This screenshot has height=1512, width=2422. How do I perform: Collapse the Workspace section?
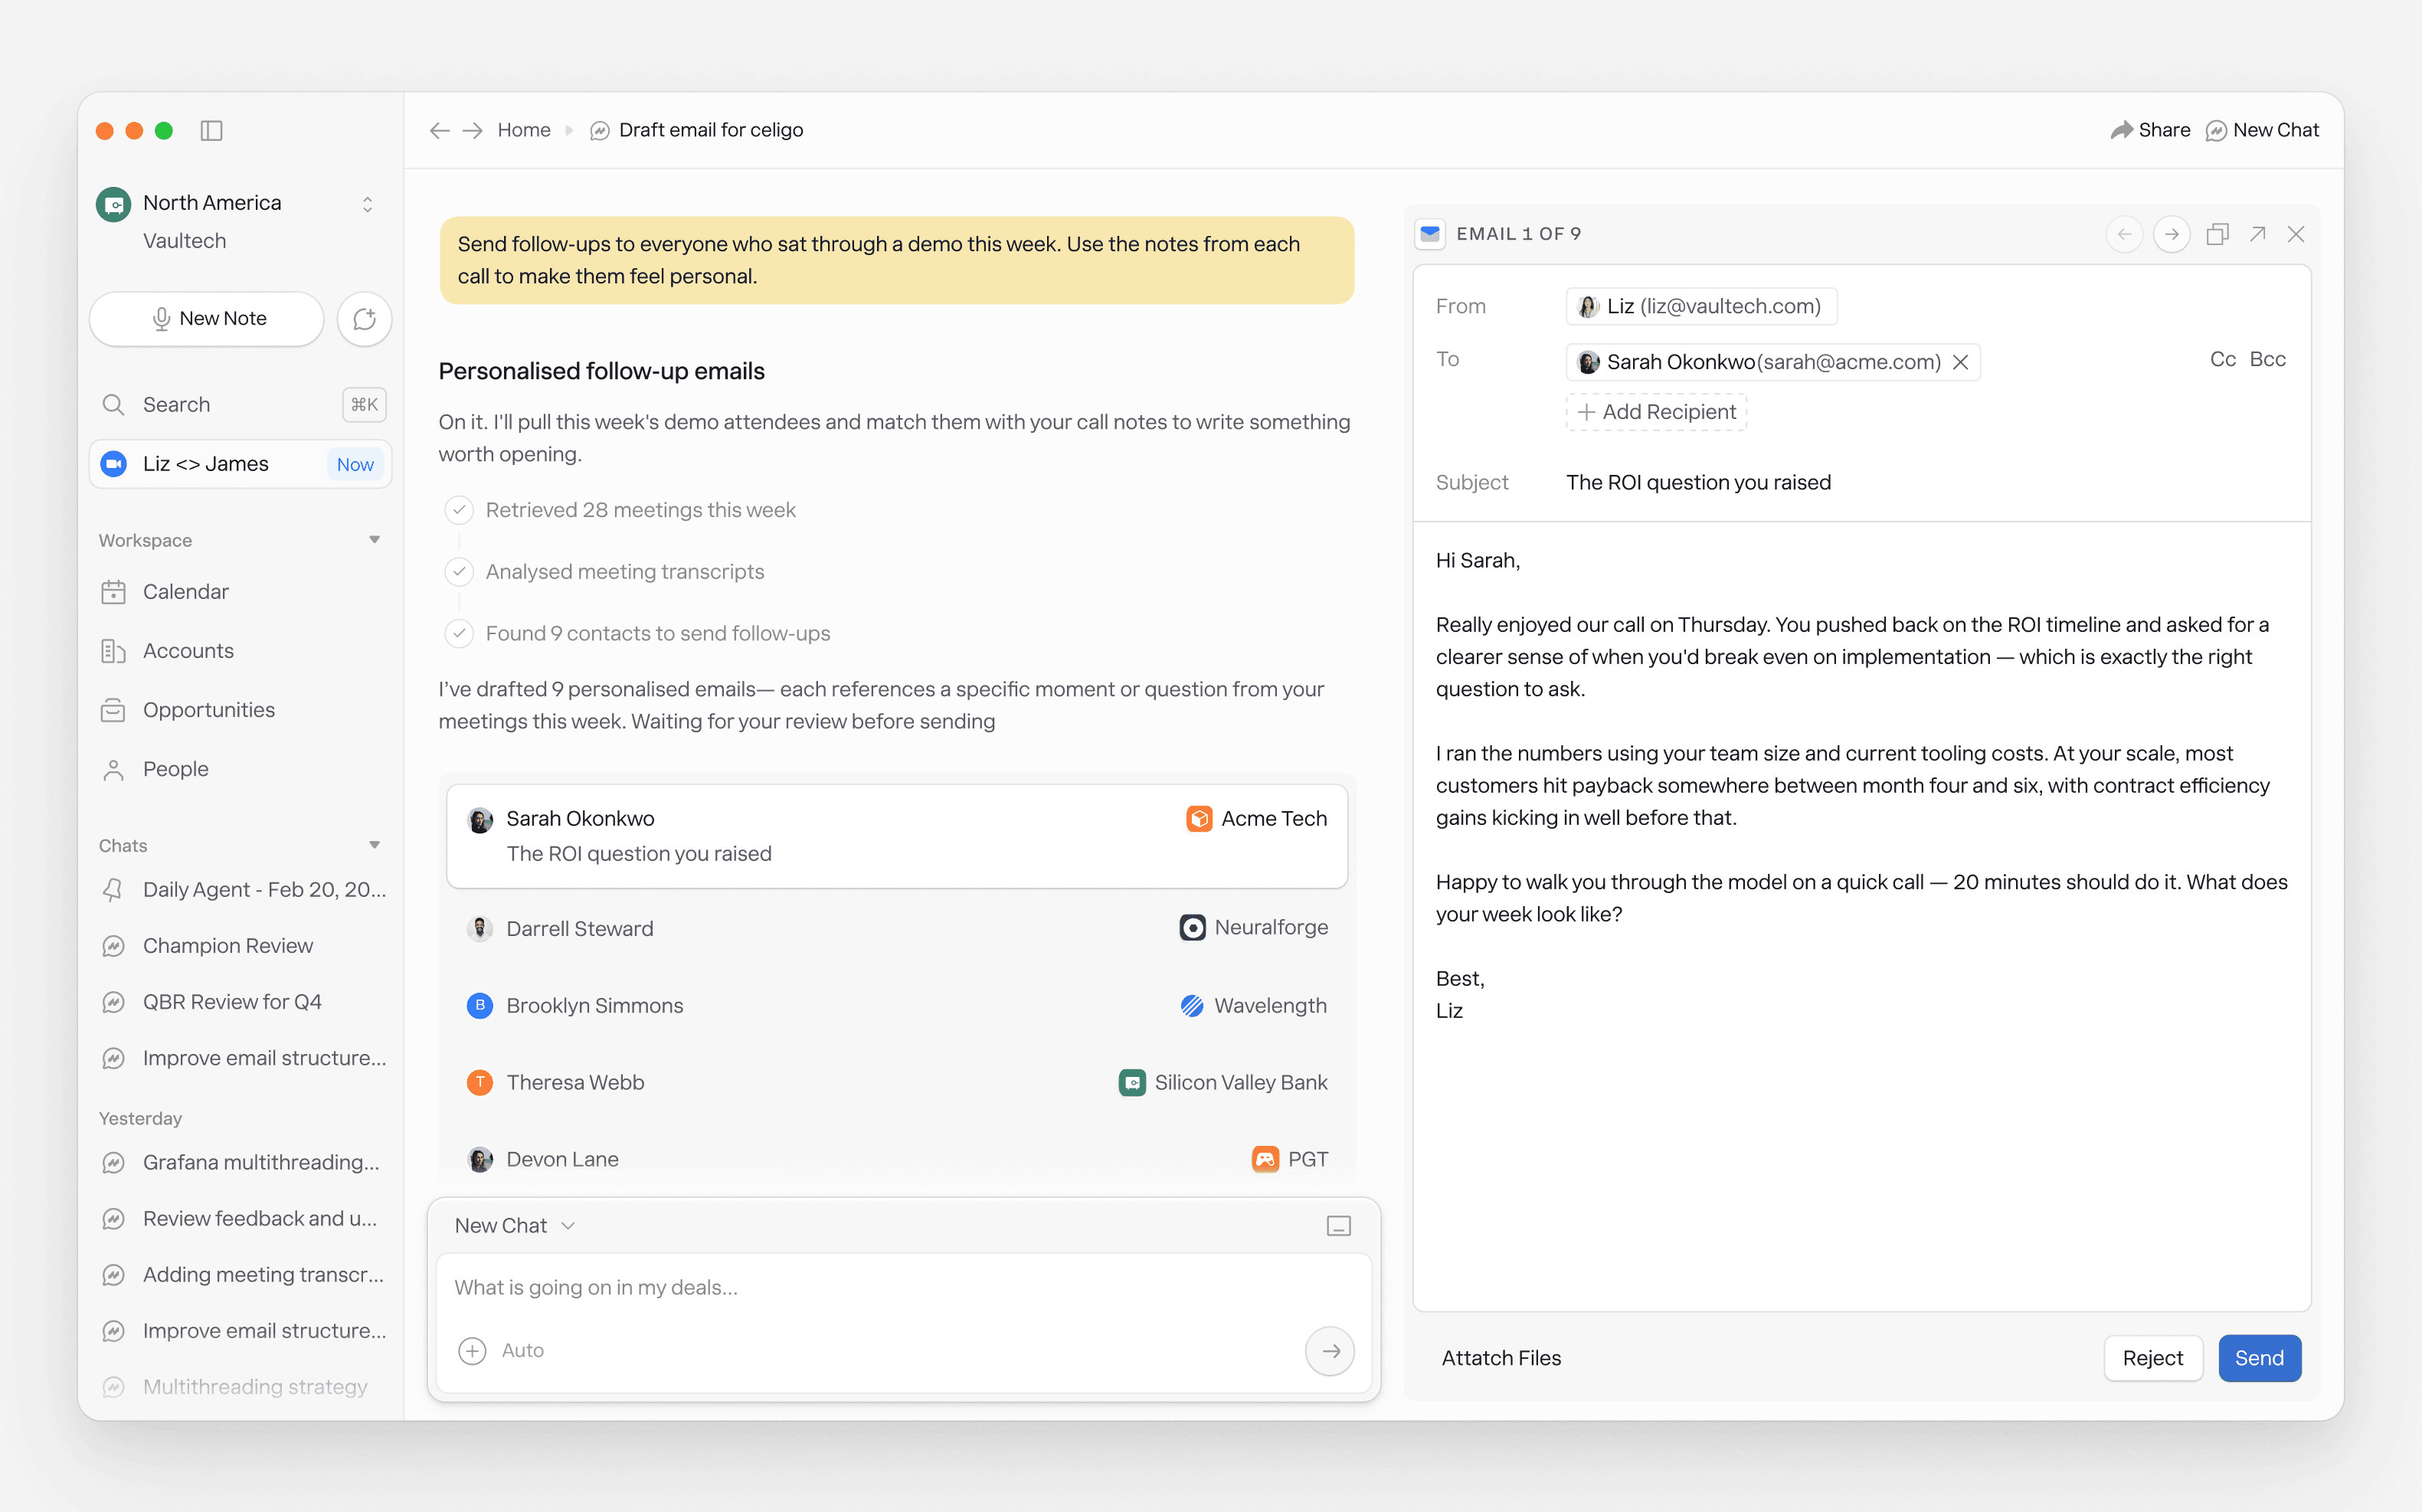(x=375, y=540)
